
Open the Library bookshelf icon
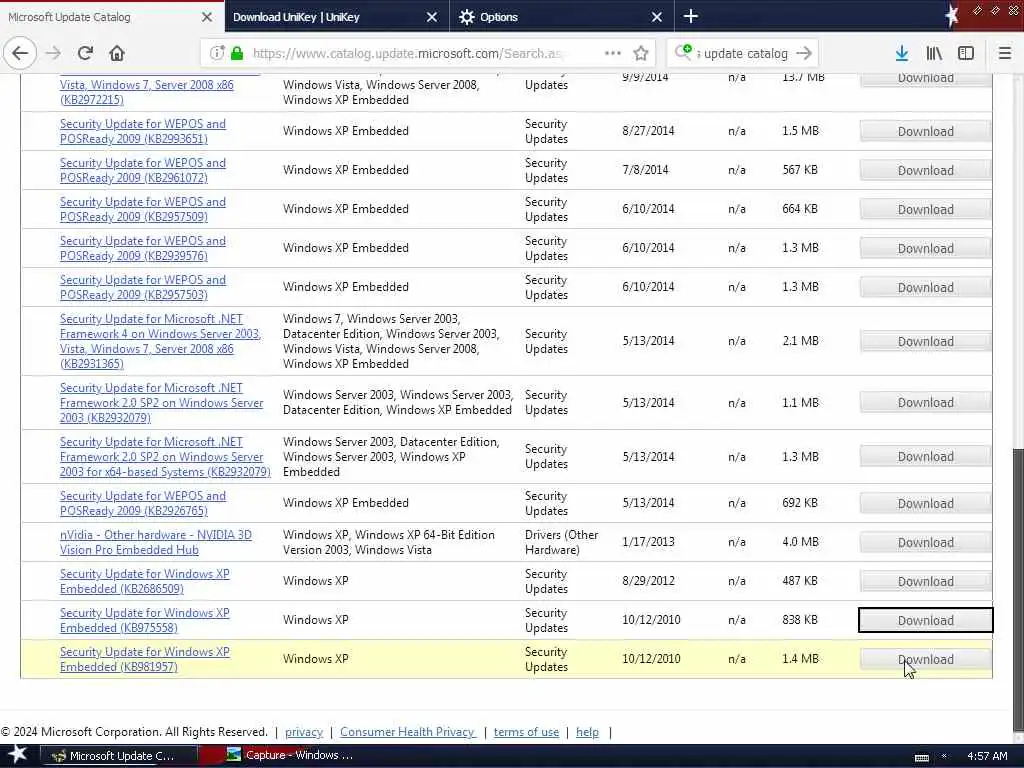tap(934, 53)
